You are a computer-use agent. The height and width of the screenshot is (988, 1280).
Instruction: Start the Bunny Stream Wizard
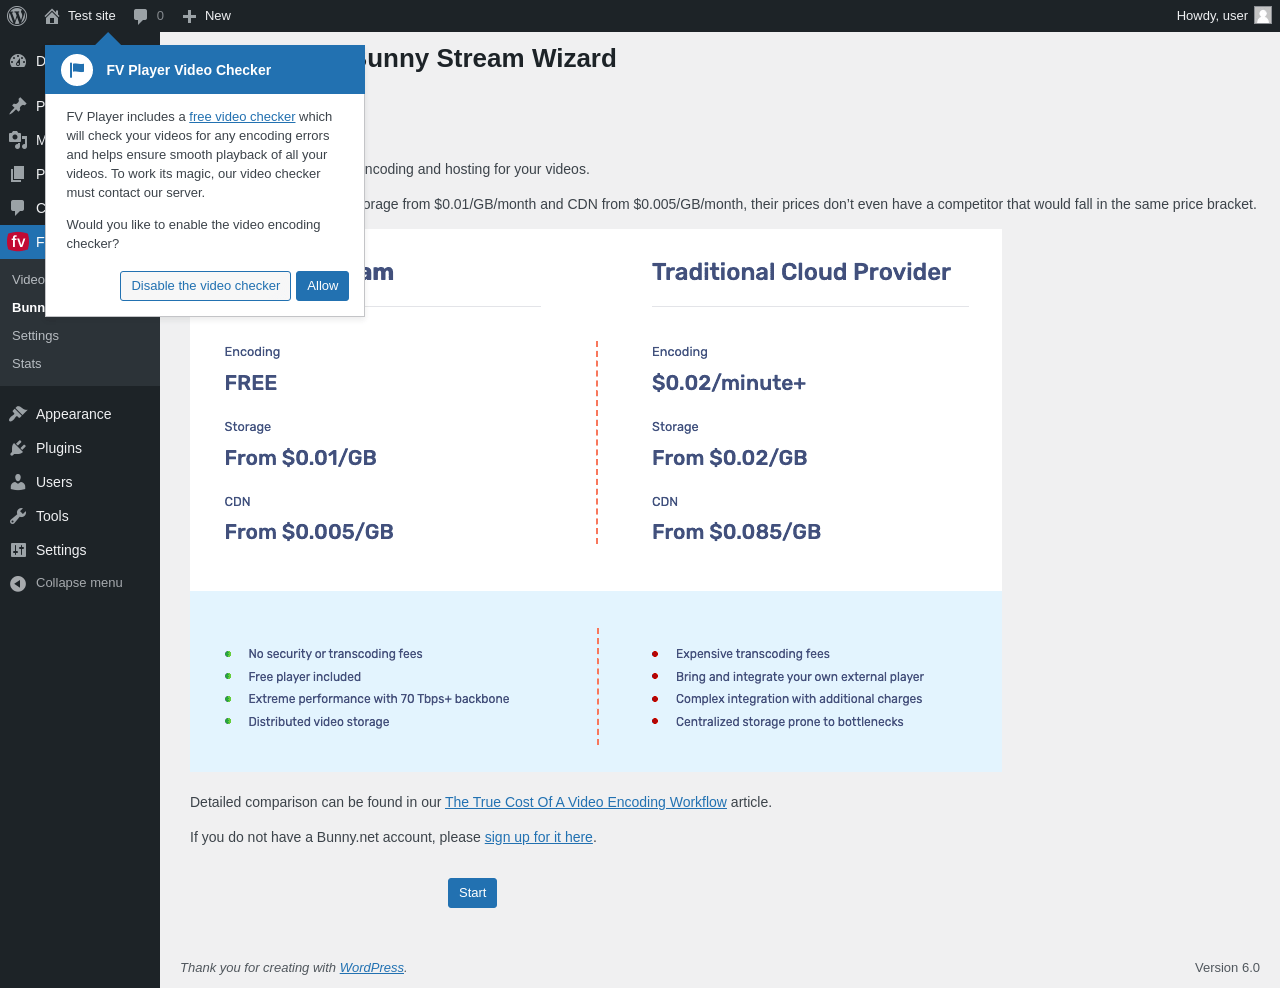coord(472,893)
